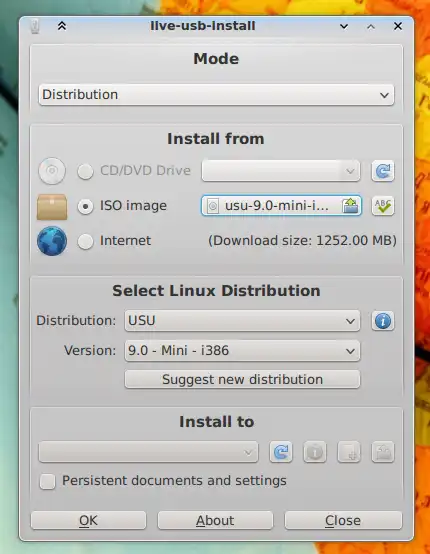
Task: Enable Persistent documents and settings checkbox
Action: [x=48, y=481]
